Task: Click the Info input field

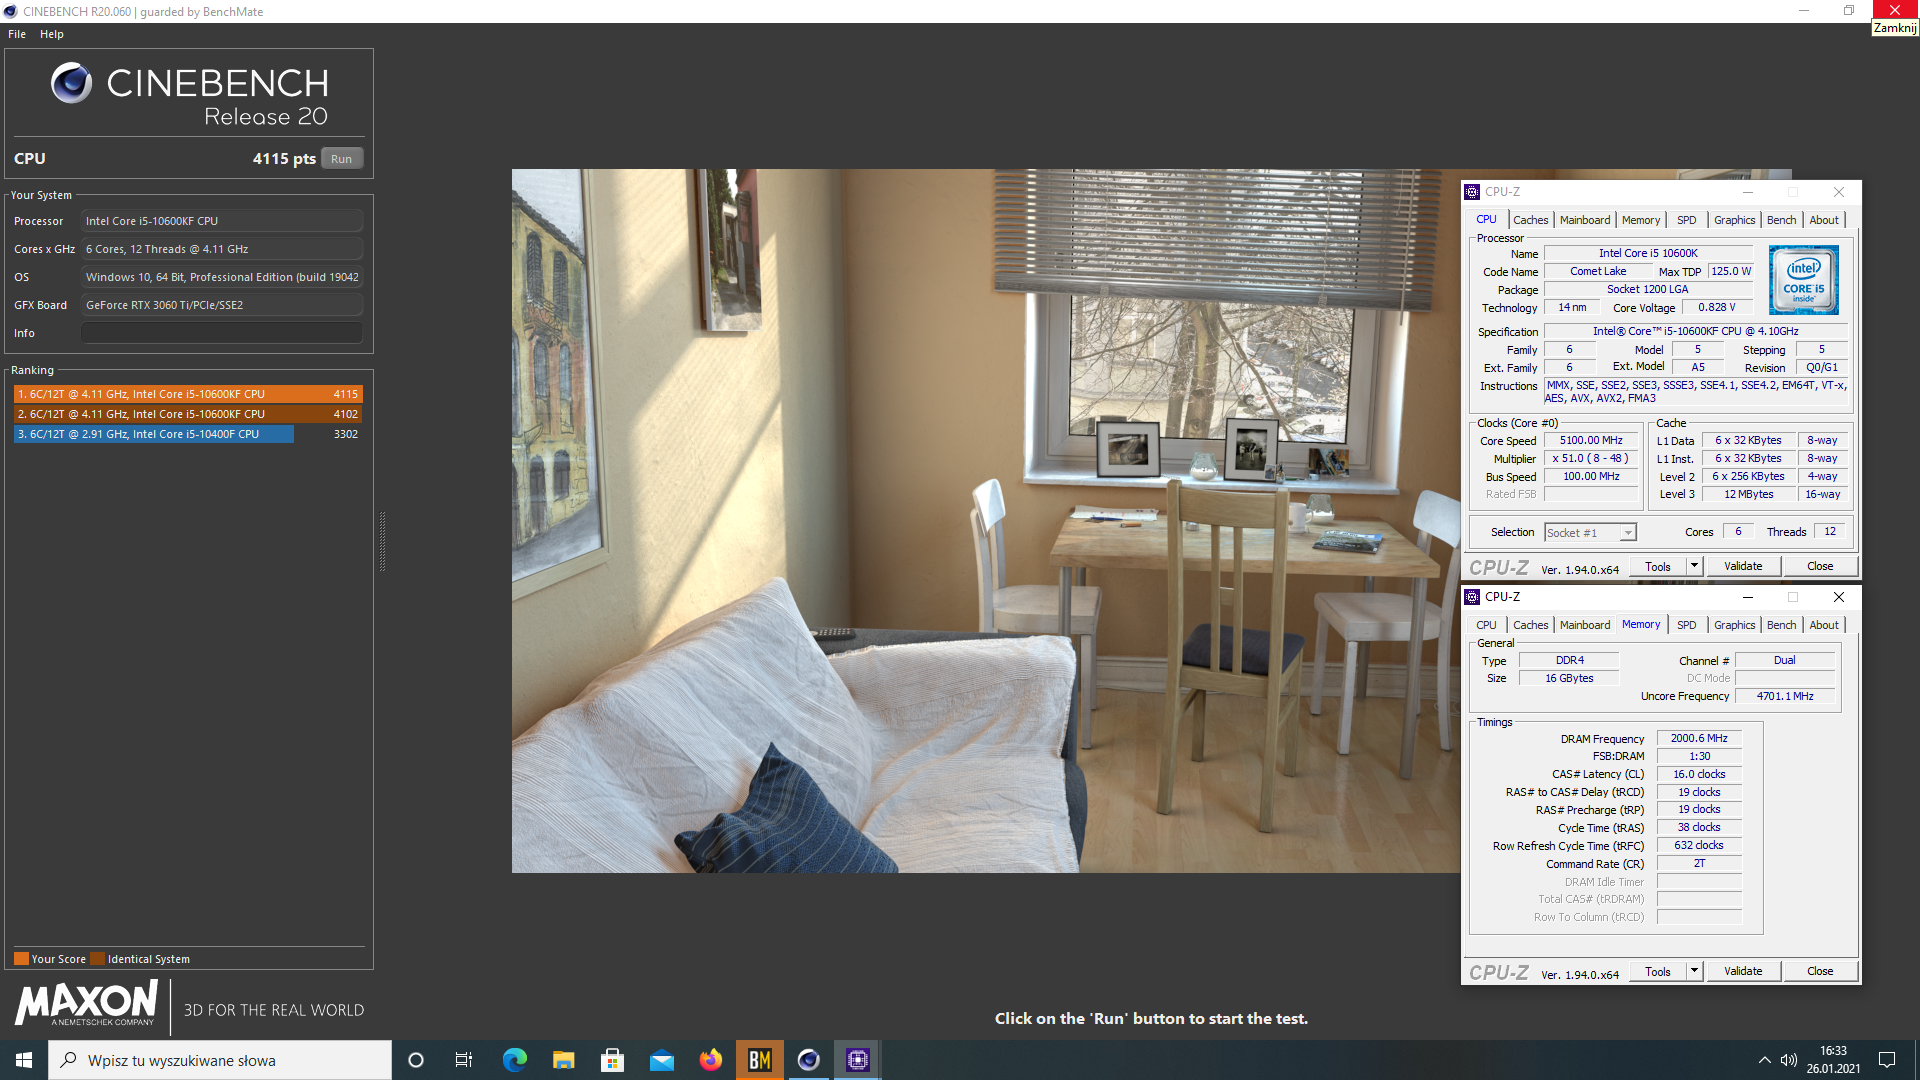Action: [222, 333]
